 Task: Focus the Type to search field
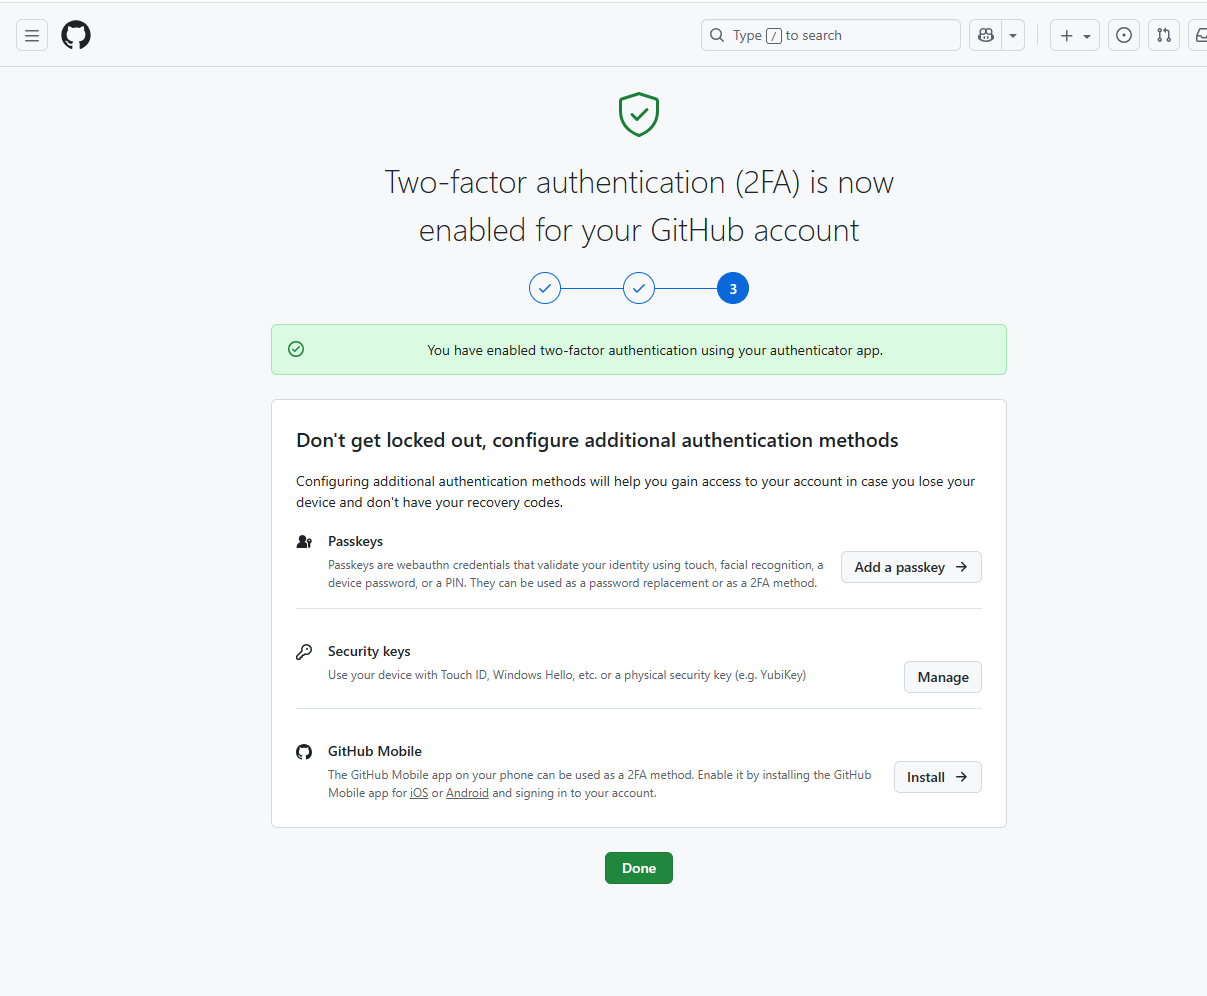coord(830,35)
